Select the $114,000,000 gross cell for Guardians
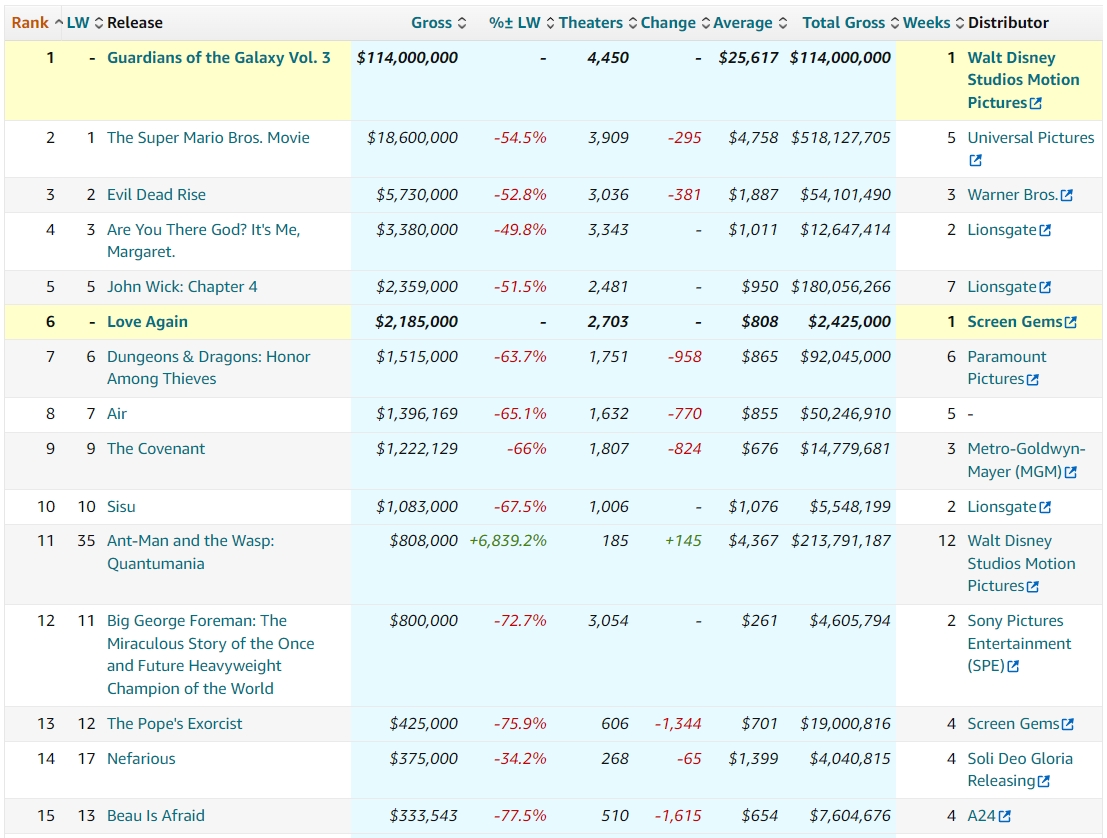1107x838 pixels. (x=407, y=58)
